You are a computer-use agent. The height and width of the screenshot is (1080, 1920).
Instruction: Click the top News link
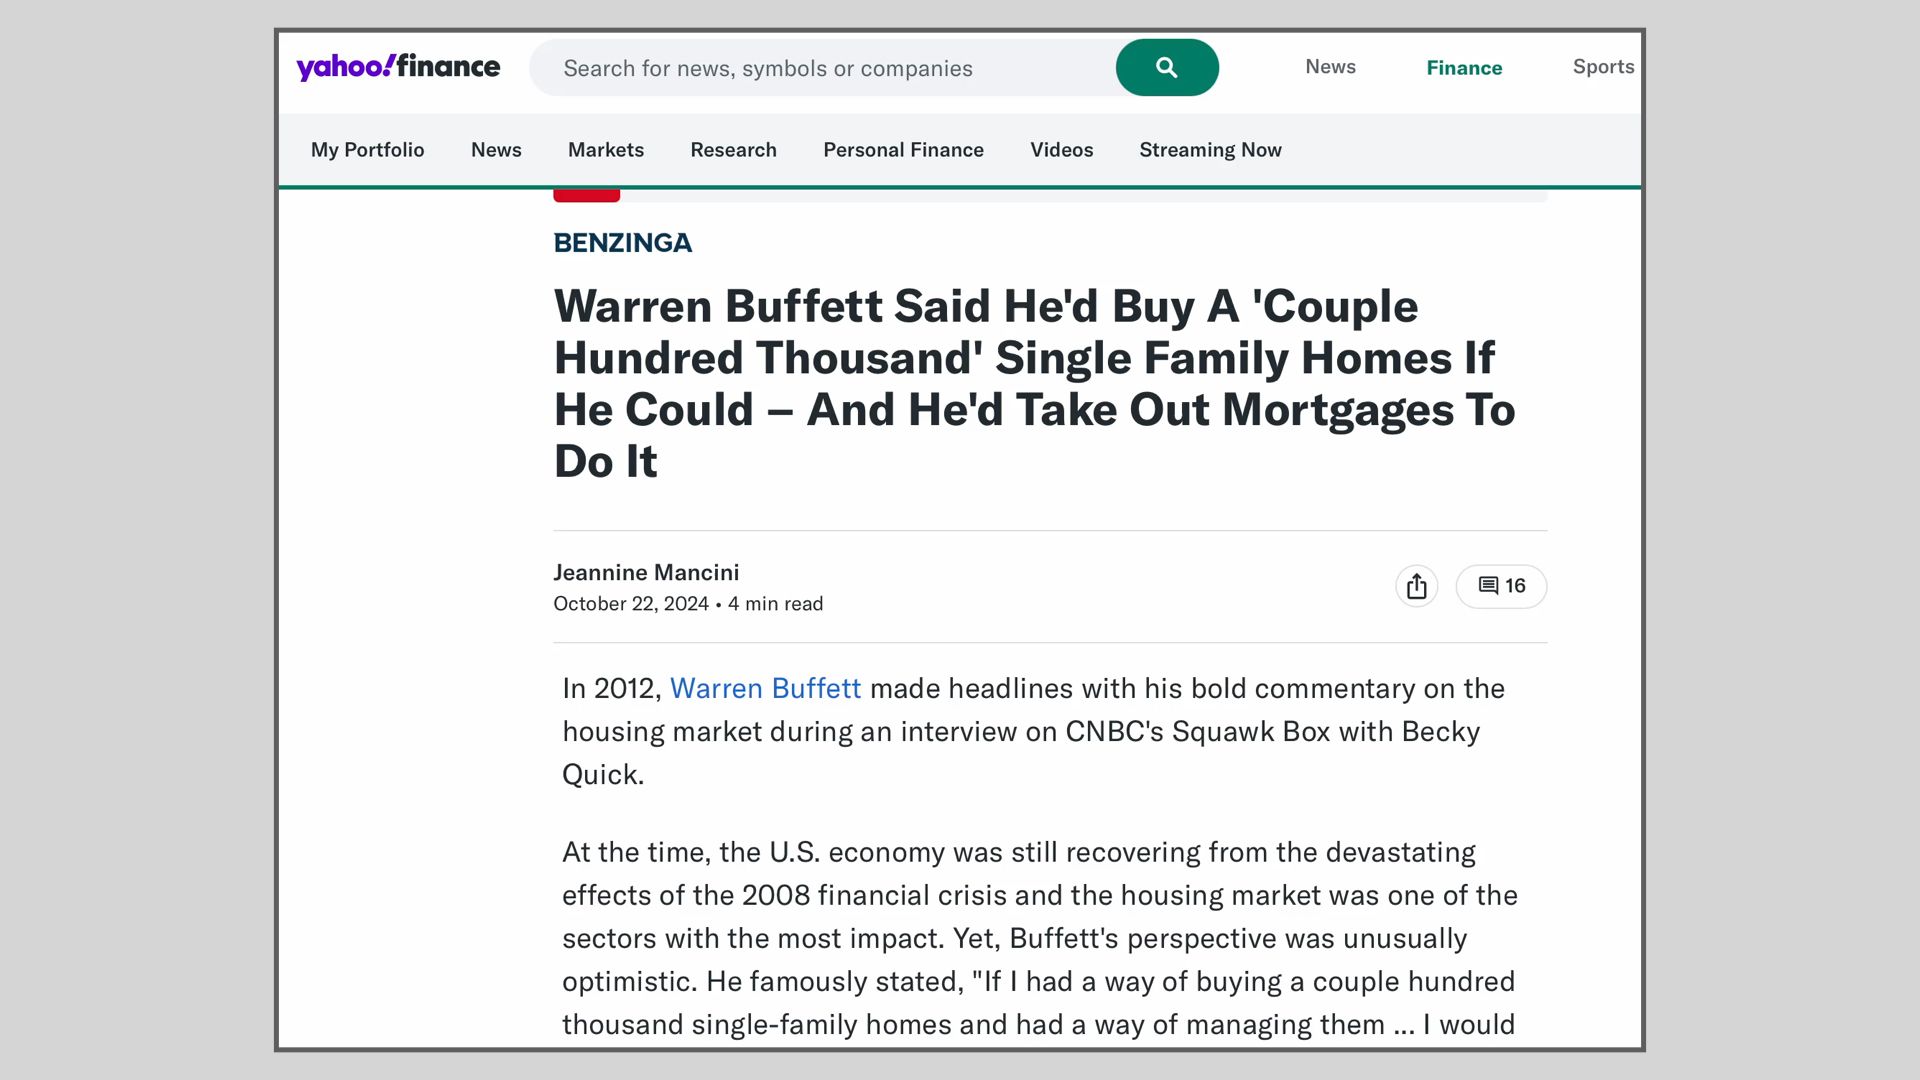[1330, 67]
